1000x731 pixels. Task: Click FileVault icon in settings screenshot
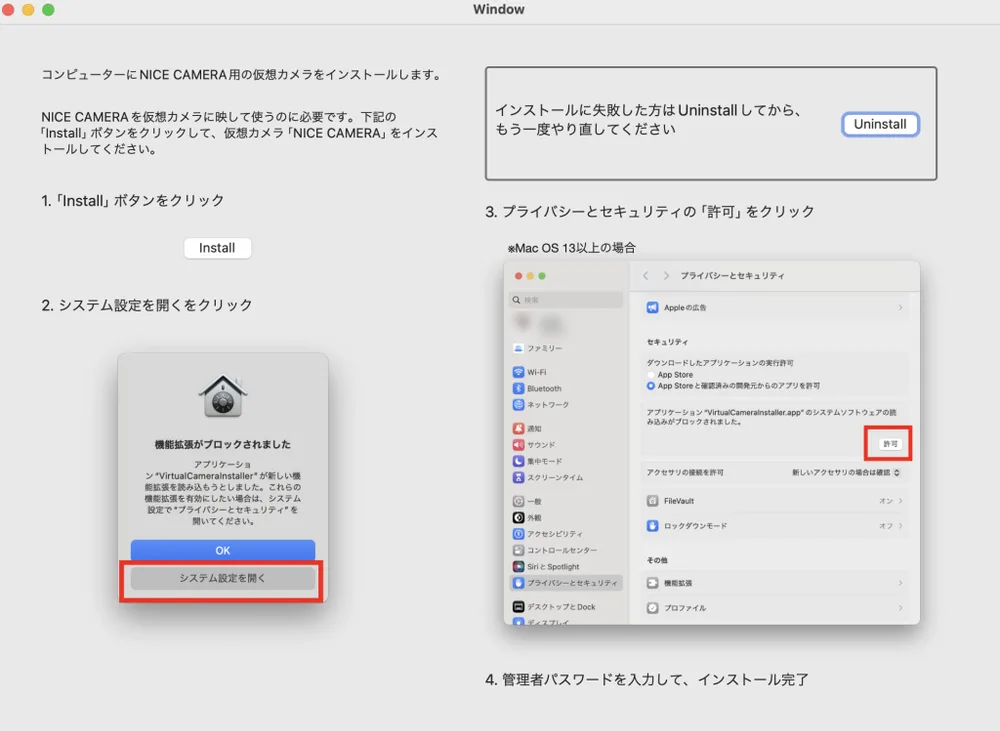click(x=652, y=501)
